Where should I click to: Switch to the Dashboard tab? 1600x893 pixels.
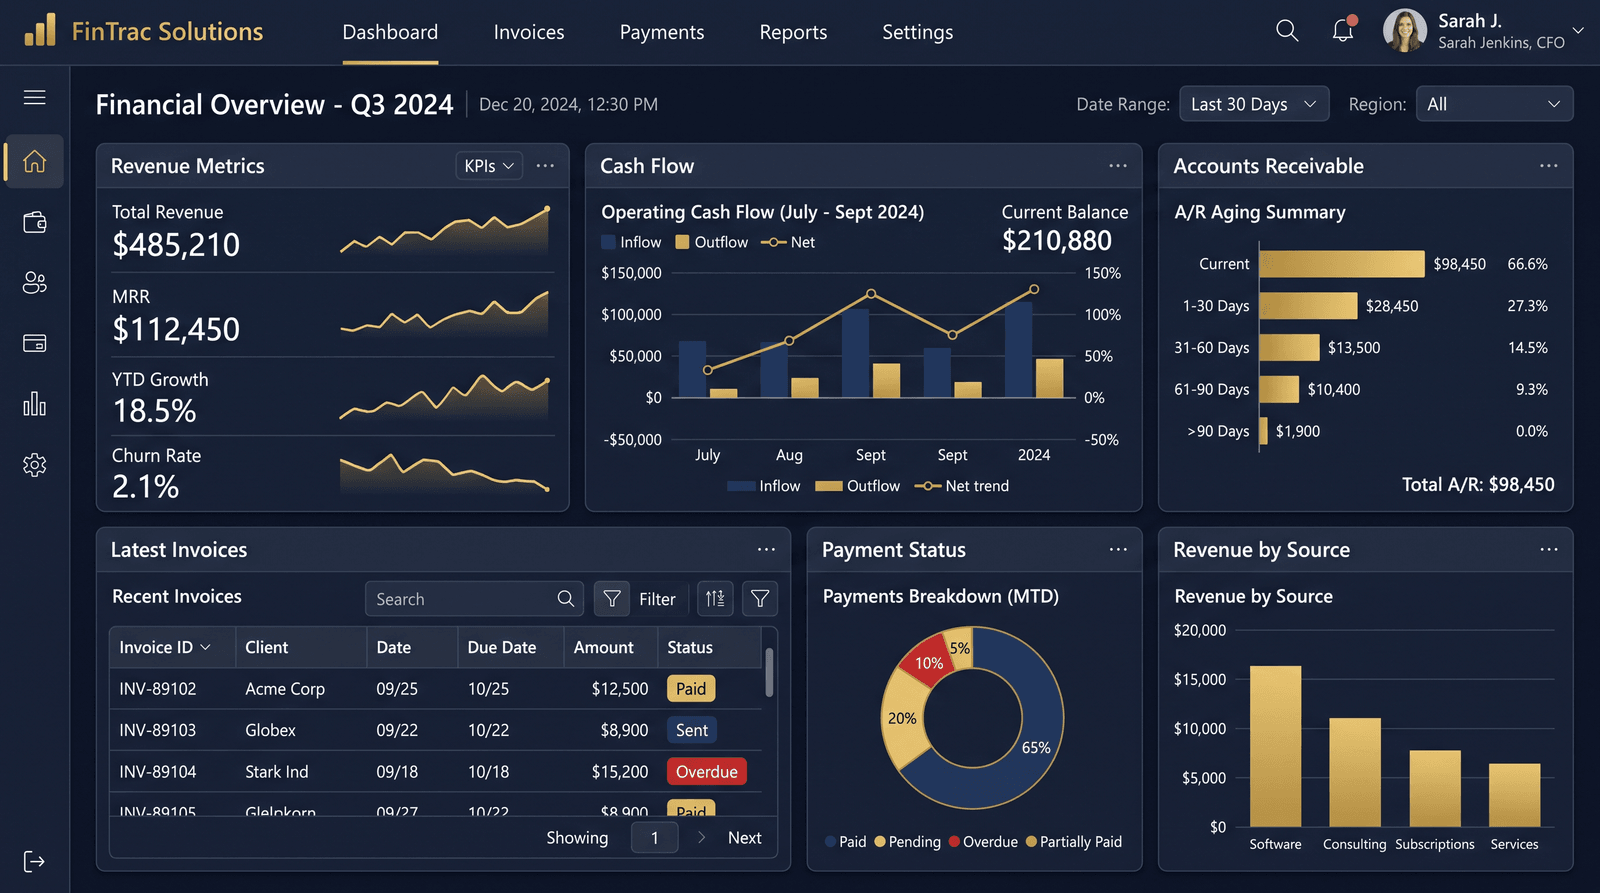(390, 32)
